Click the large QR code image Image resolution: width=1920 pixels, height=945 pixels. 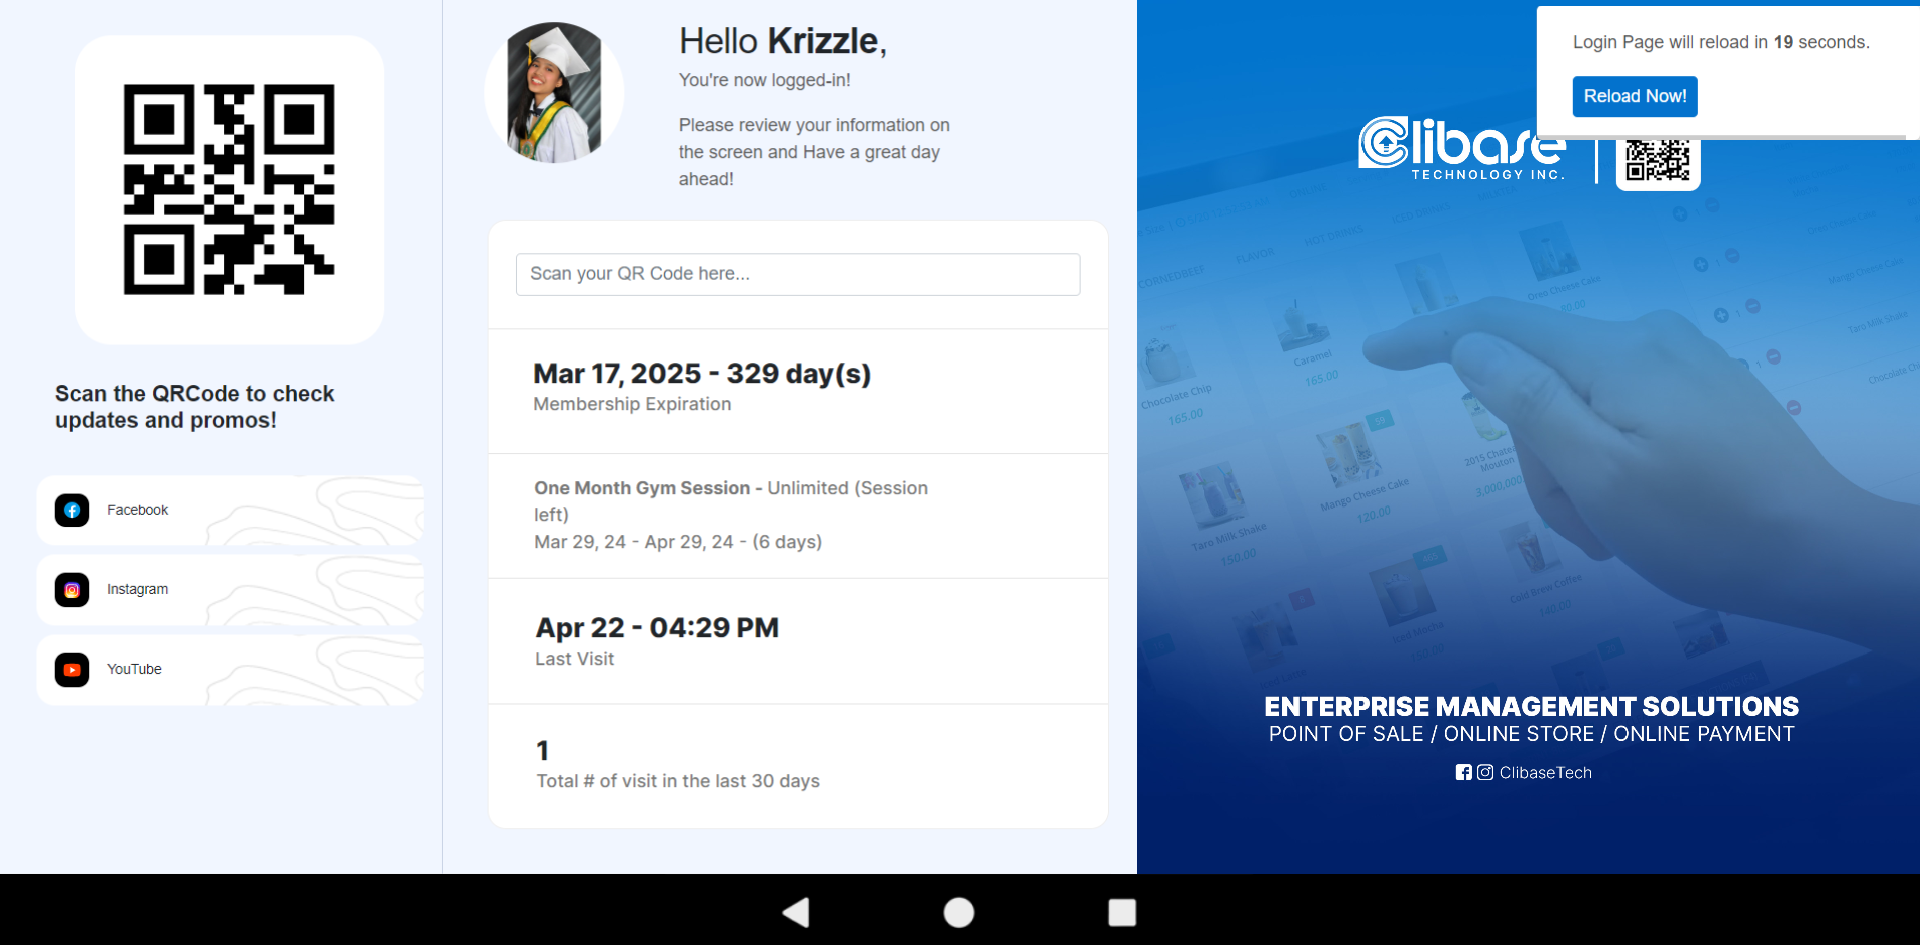click(x=229, y=190)
